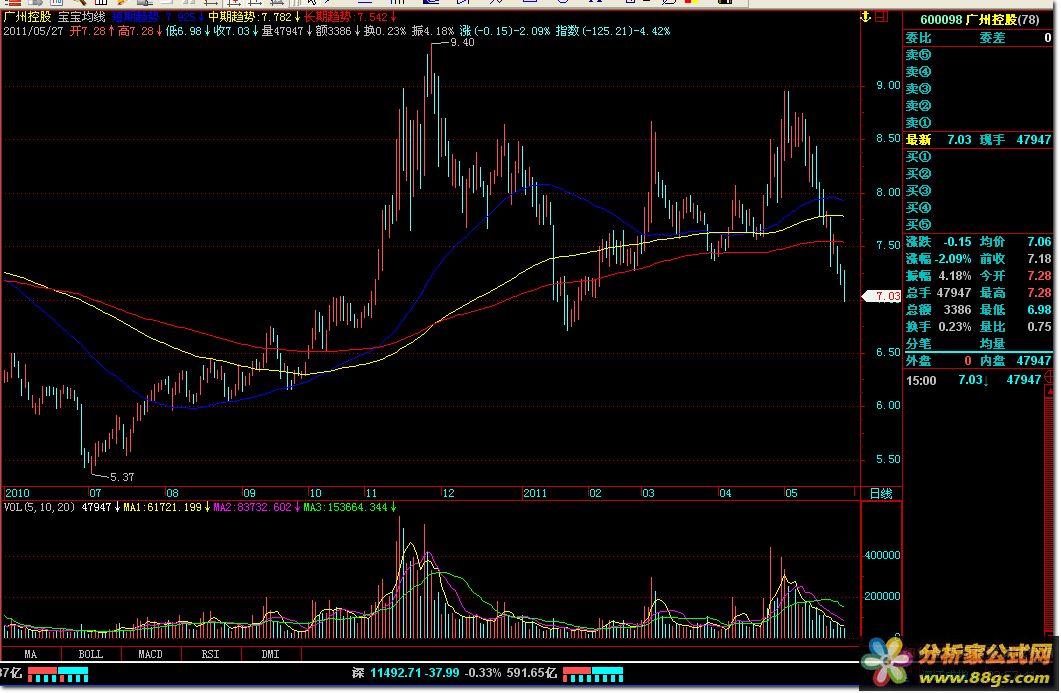Click stock title 600098 广州控股

point(980,20)
